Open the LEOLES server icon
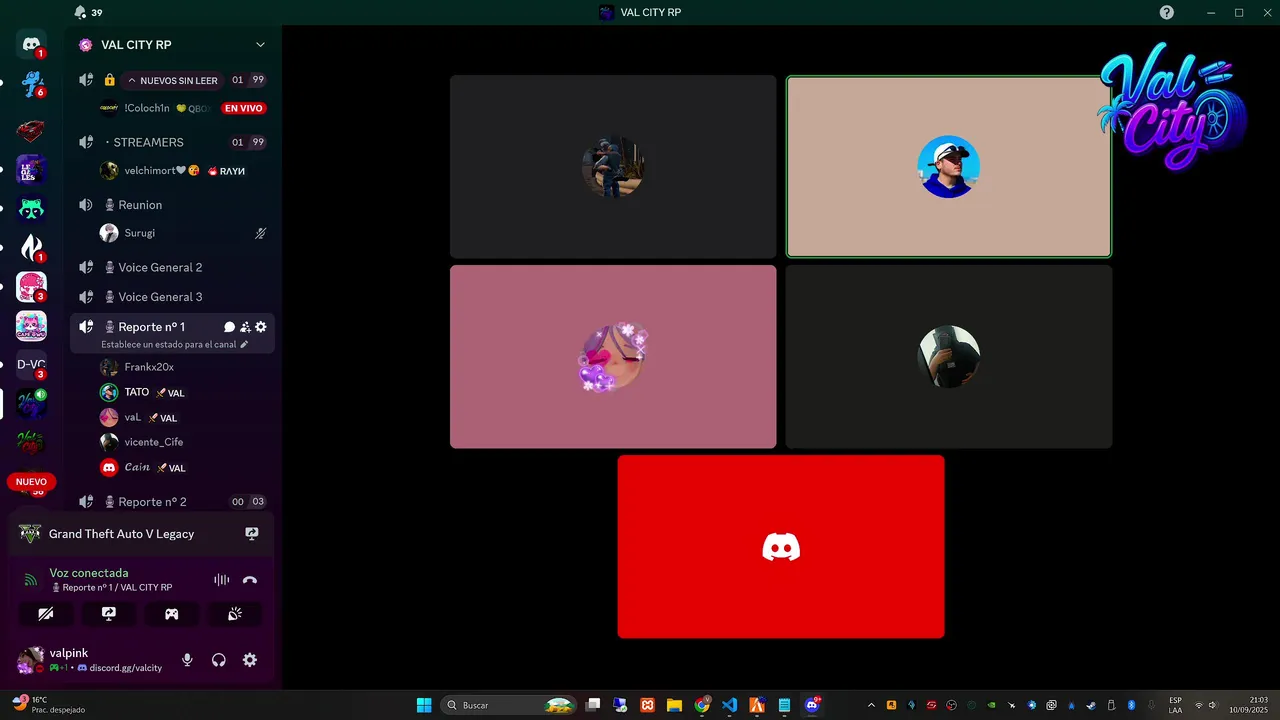The height and width of the screenshot is (720, 1280). point(31,169)
